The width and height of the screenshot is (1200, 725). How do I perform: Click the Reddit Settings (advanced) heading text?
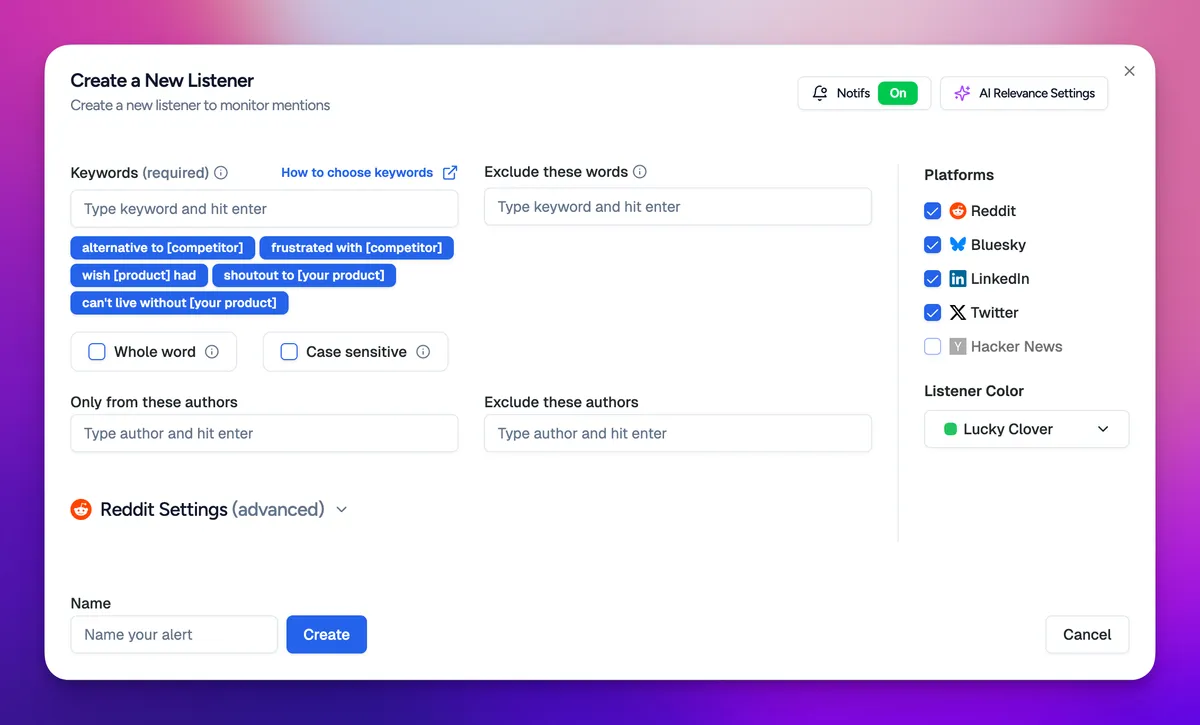coord(212,510)
